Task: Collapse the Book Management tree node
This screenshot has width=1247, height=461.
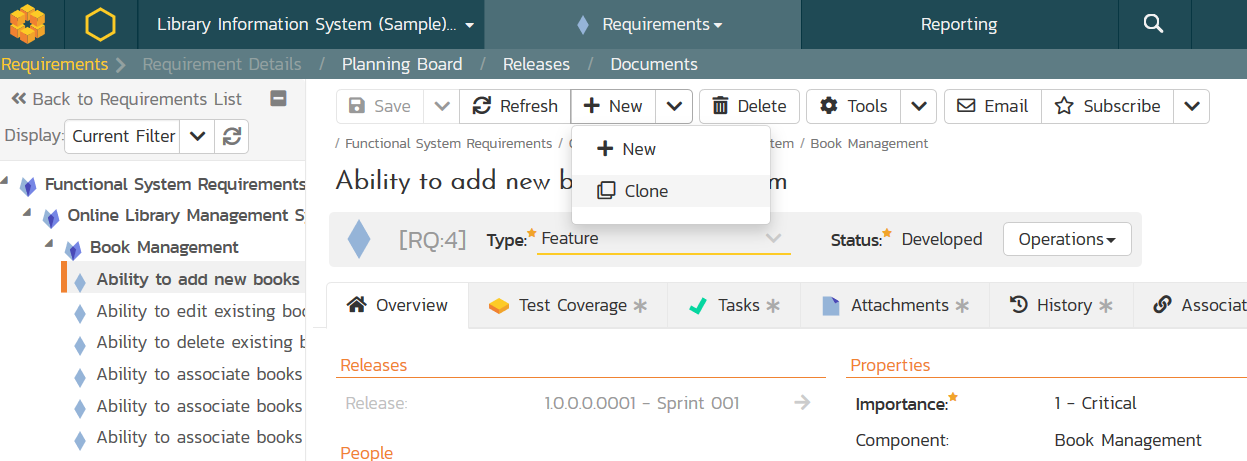Action: (x=49, y=244)
